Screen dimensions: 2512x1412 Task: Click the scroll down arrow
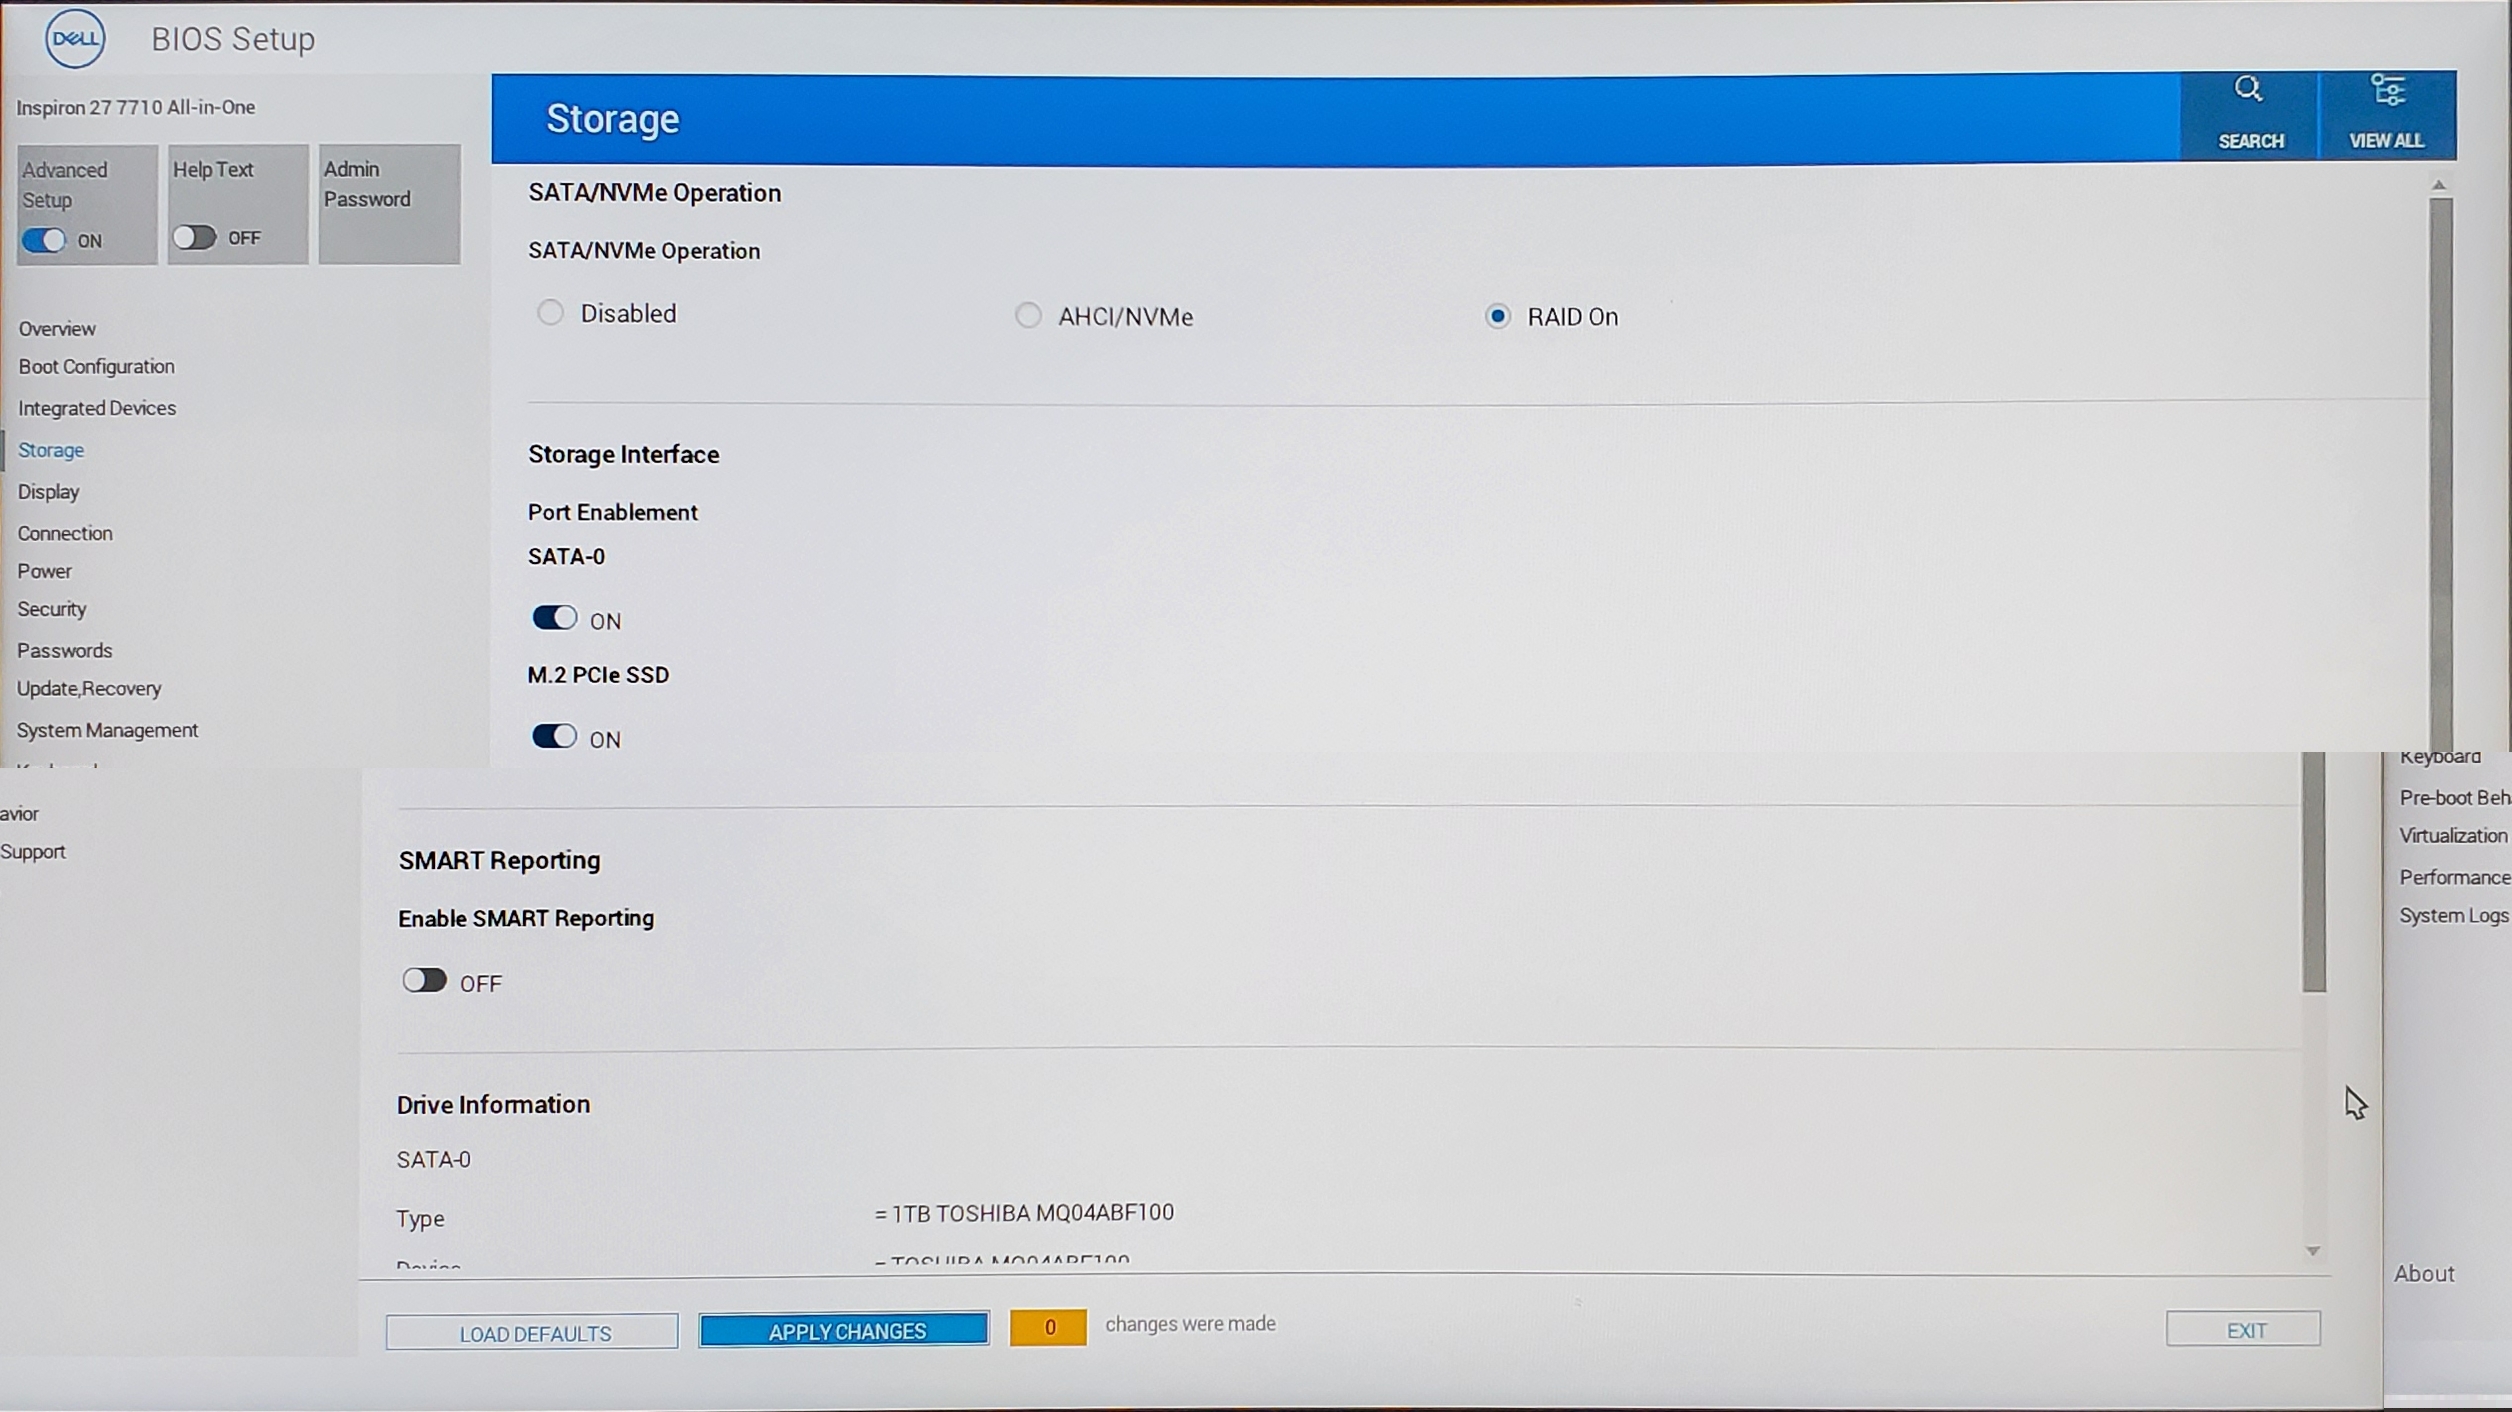tap(2313, 1251)
